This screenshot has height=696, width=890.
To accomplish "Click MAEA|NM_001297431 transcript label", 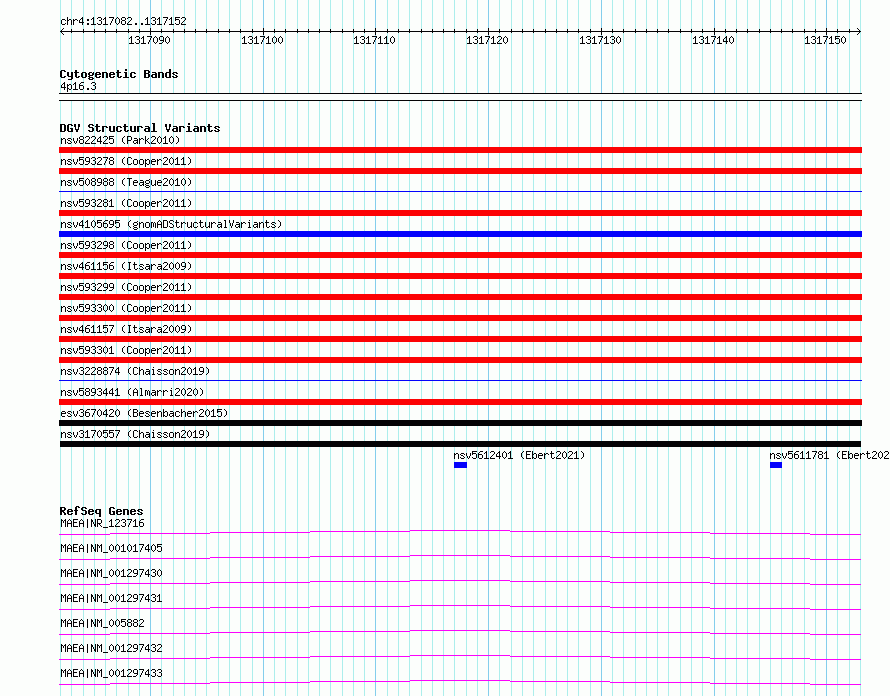I will (x=111, y=598).
